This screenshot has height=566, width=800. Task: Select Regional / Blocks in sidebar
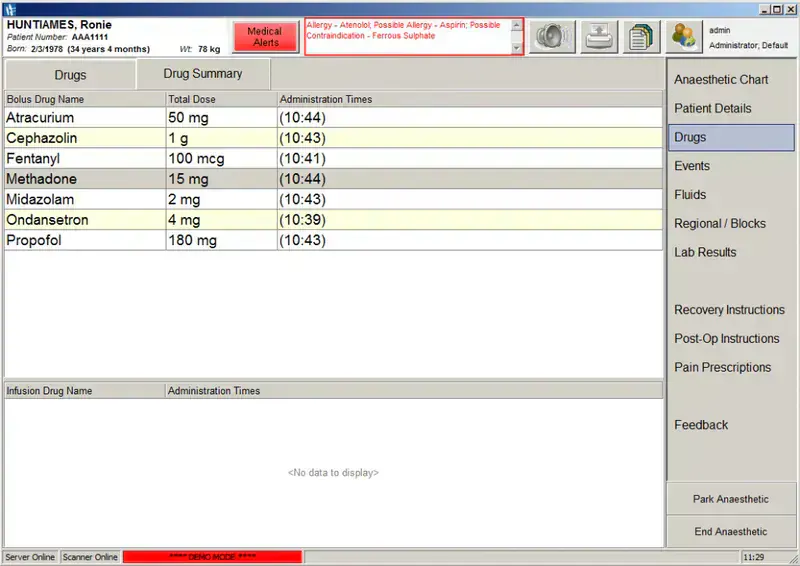pos(719,224)
